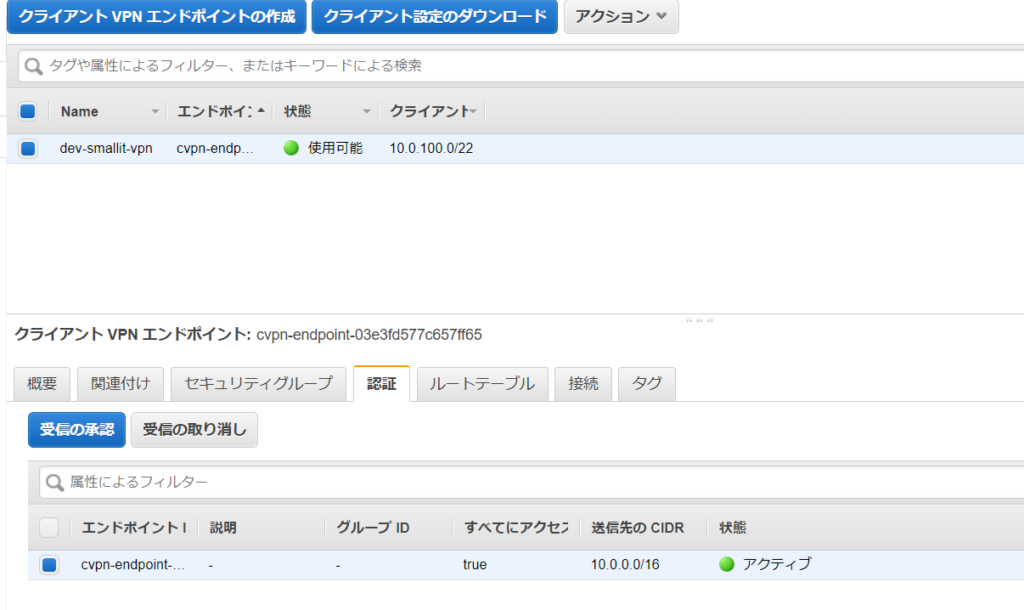
Task: Open the アクション dropdown menu
Action: [621, 17]
